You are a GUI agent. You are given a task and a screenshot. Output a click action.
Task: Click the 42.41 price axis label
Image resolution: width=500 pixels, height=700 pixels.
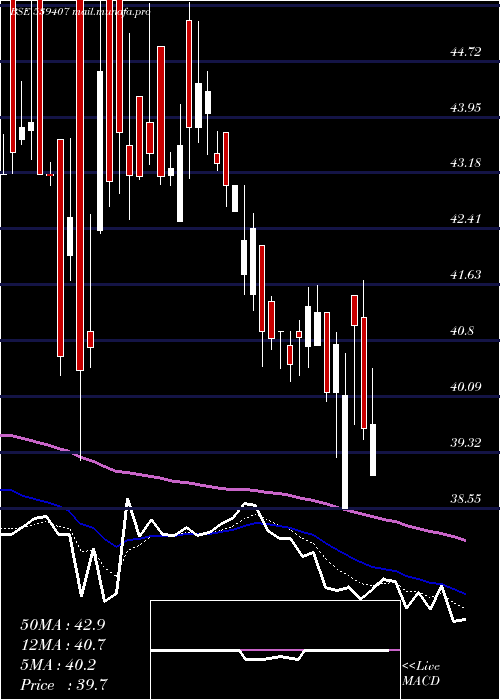[466, 219]
